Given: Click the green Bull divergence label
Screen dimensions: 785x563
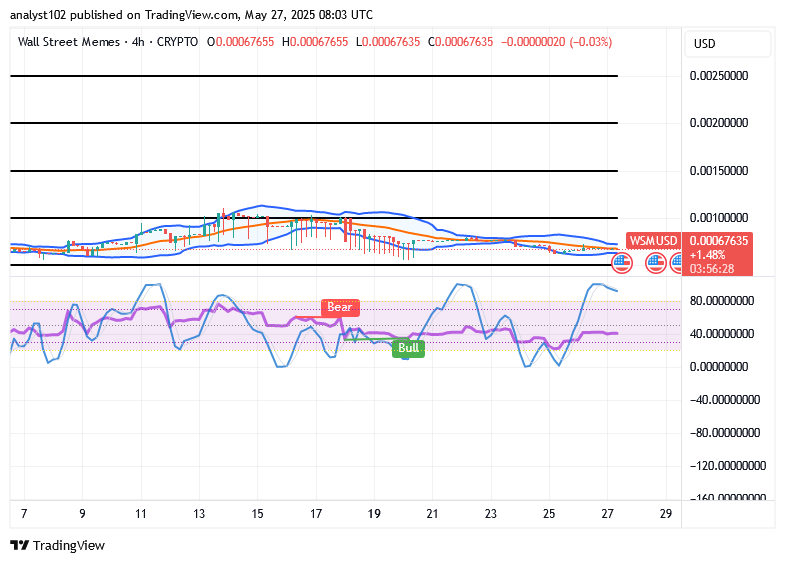Looking at the screenshot, I should pyautogui.click(x=409, y=348).
